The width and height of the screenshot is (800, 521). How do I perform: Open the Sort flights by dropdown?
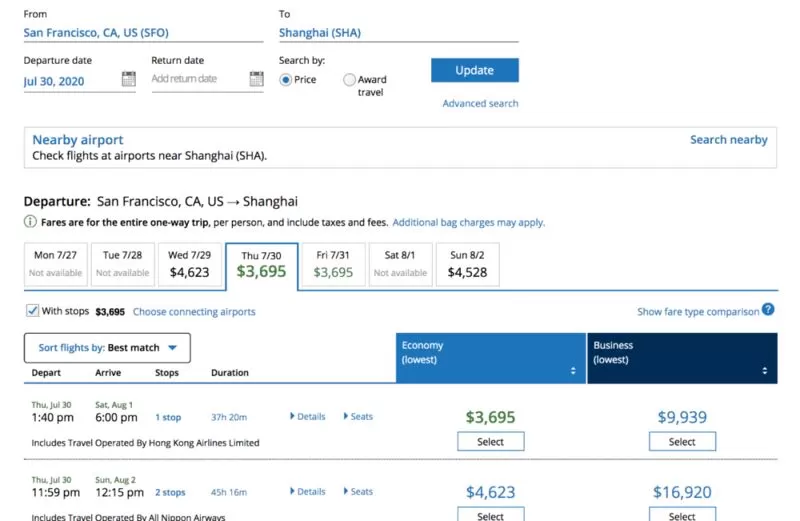[107, 348]
